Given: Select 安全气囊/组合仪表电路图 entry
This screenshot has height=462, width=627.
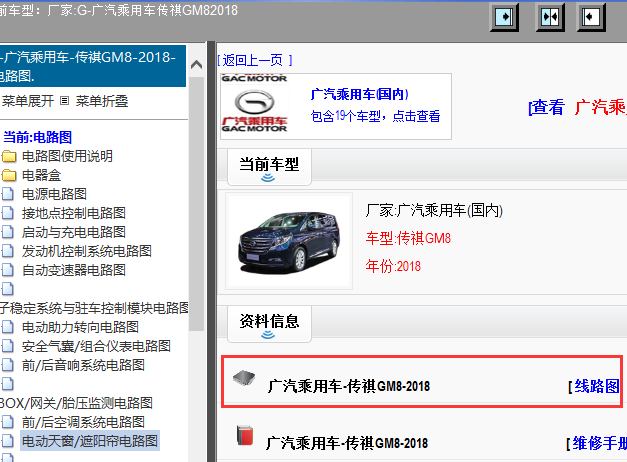Looking at the screenshot, I should [x=96, y=346].
